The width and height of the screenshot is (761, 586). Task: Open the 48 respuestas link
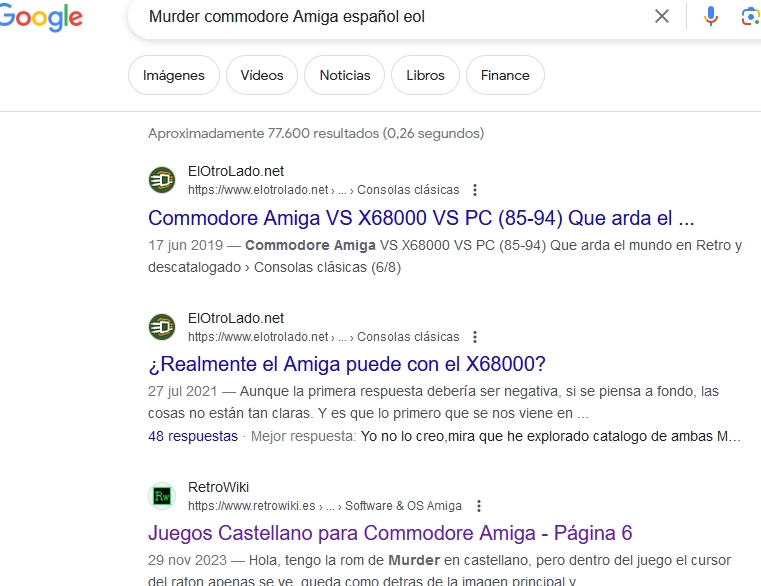click(x=193, y=436)
